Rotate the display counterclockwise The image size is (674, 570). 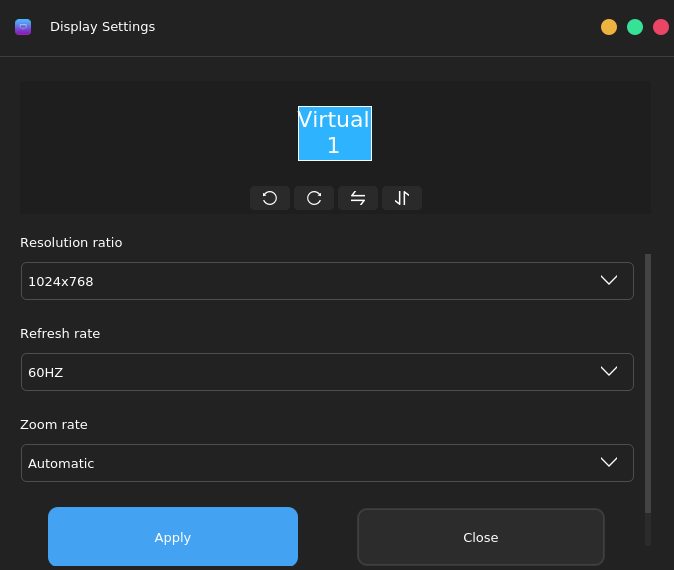[270, 198]
